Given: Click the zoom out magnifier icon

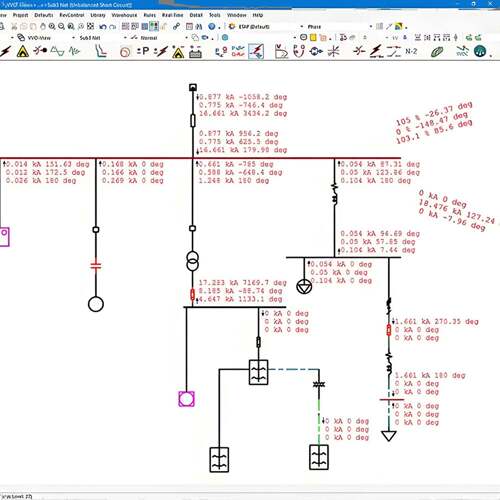Looking at the screenshot, I should tap(61, 26).
